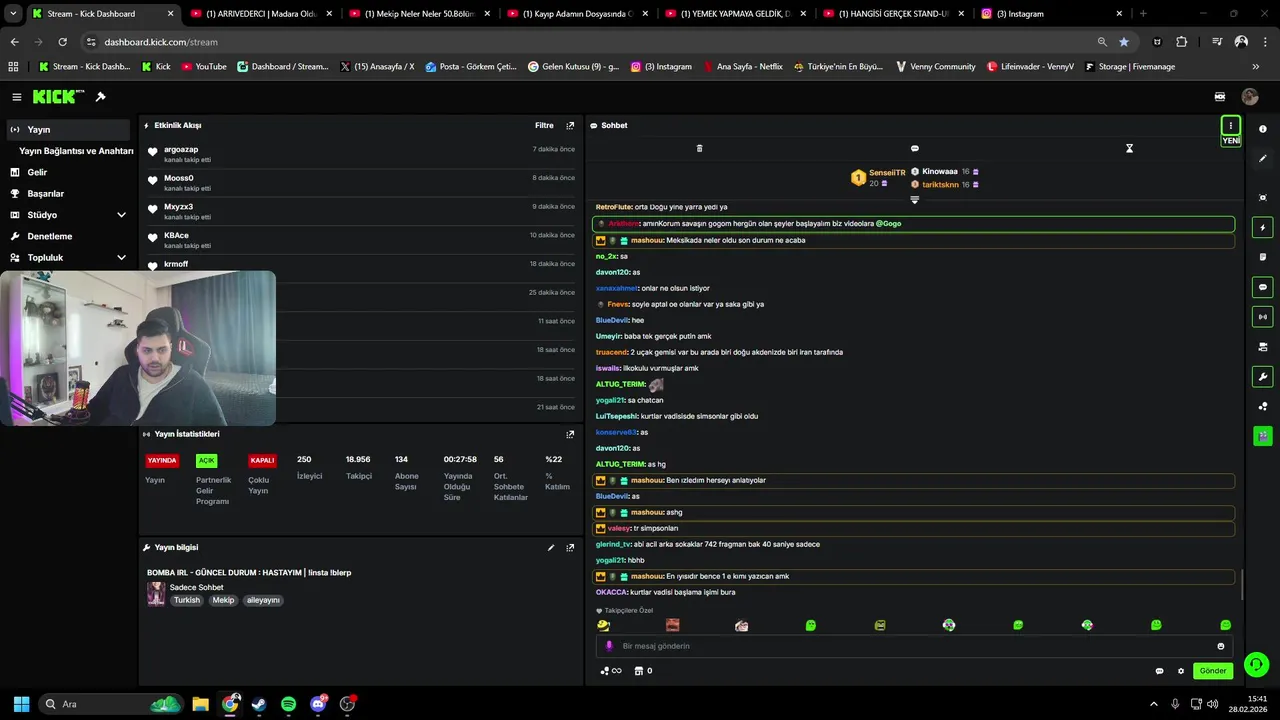The image size is (1280, 720).
Task: Pop out the Etkinlik Akışı panel
Action: click(x=570, y=126)
